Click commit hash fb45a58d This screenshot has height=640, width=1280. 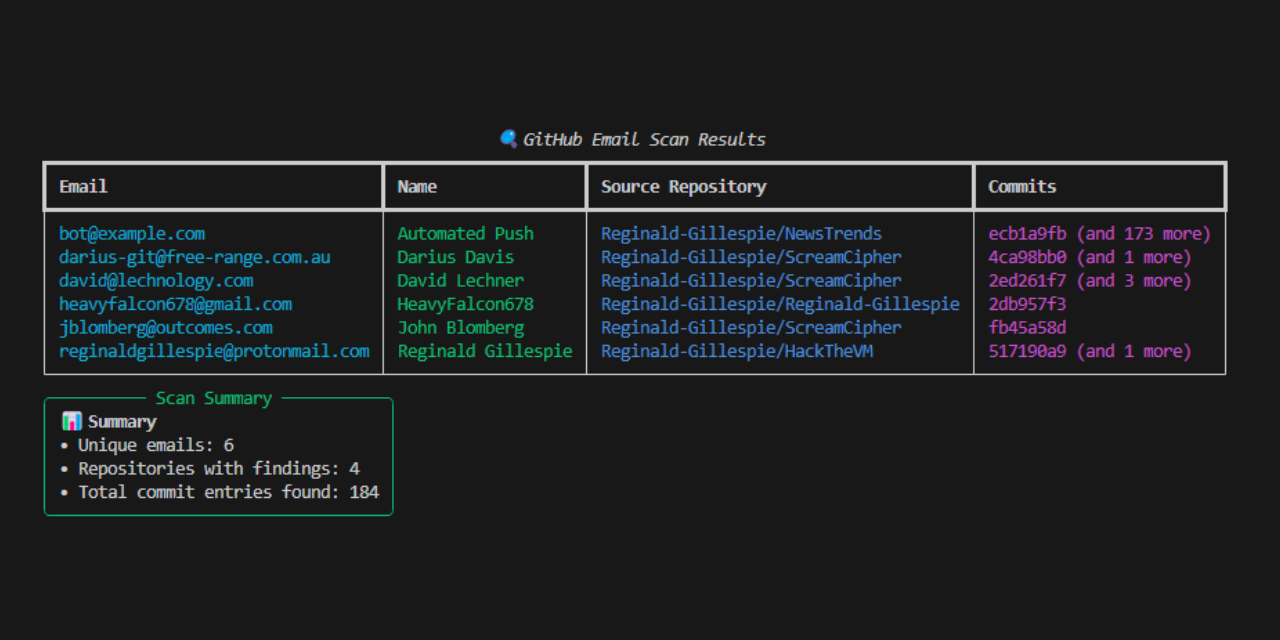[1027, 327]
